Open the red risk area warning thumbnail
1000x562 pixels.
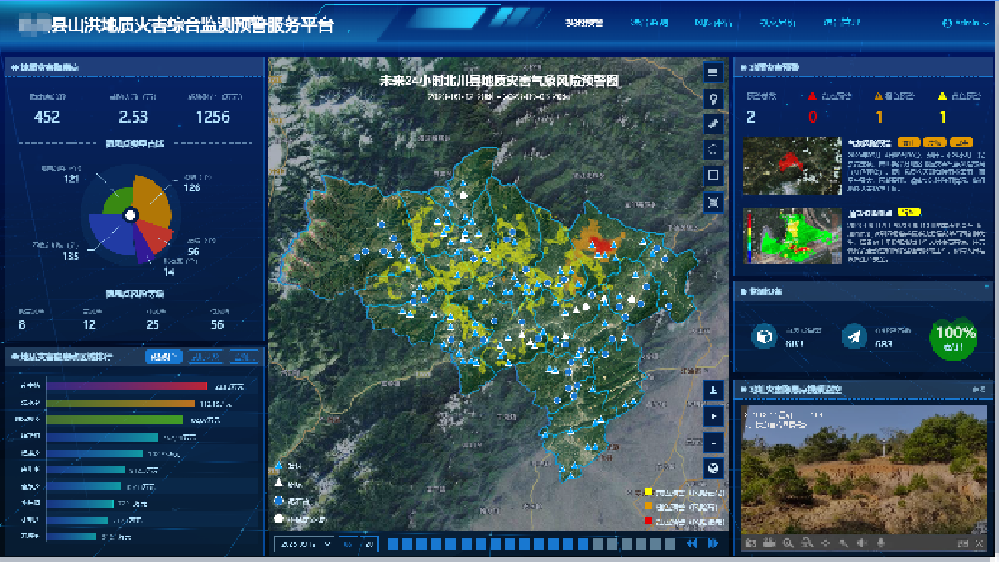(792, 165)
